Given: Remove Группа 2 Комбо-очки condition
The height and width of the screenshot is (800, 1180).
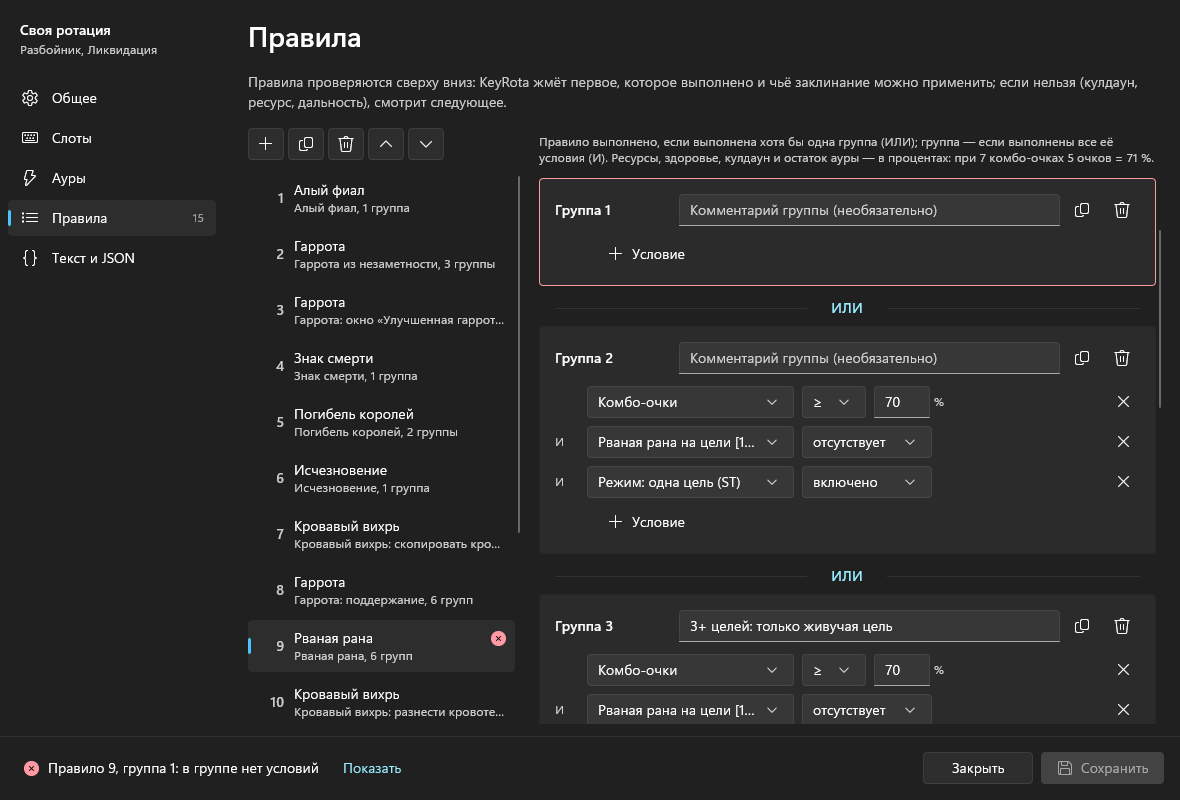Looking at the screenshot, I should (1124, 402).
